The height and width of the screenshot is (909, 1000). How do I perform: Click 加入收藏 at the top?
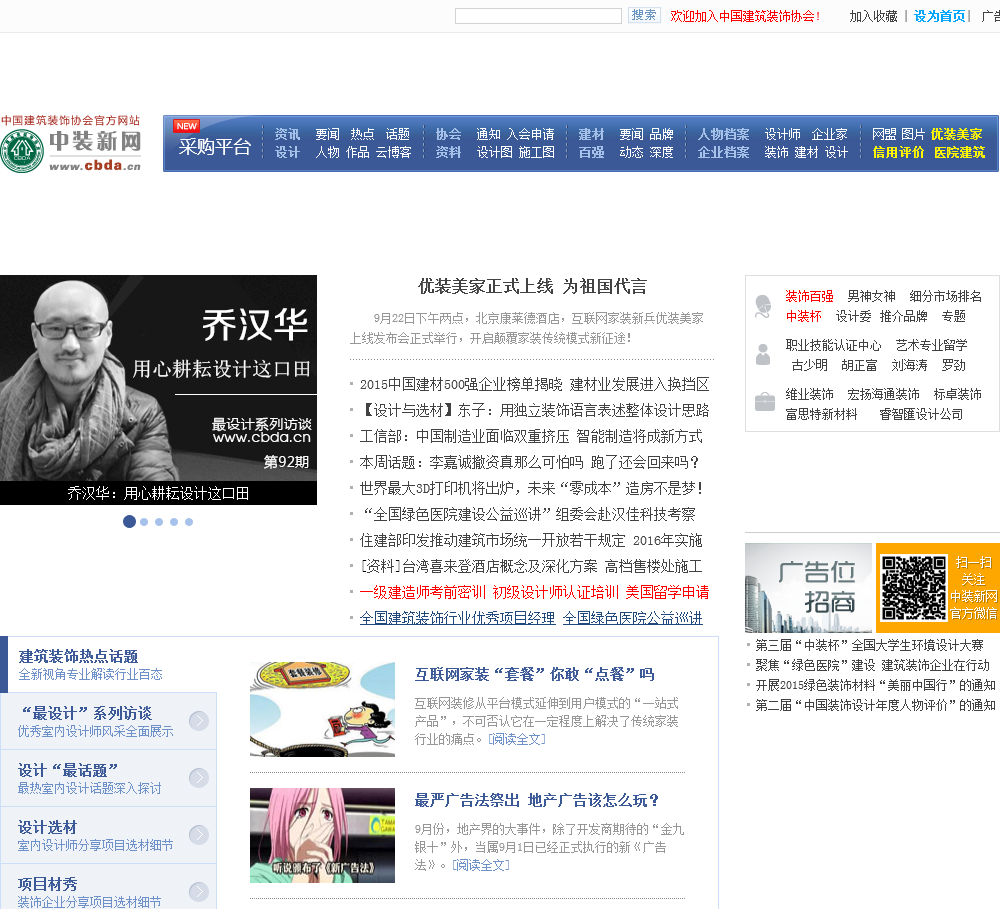tap(873, 17)
